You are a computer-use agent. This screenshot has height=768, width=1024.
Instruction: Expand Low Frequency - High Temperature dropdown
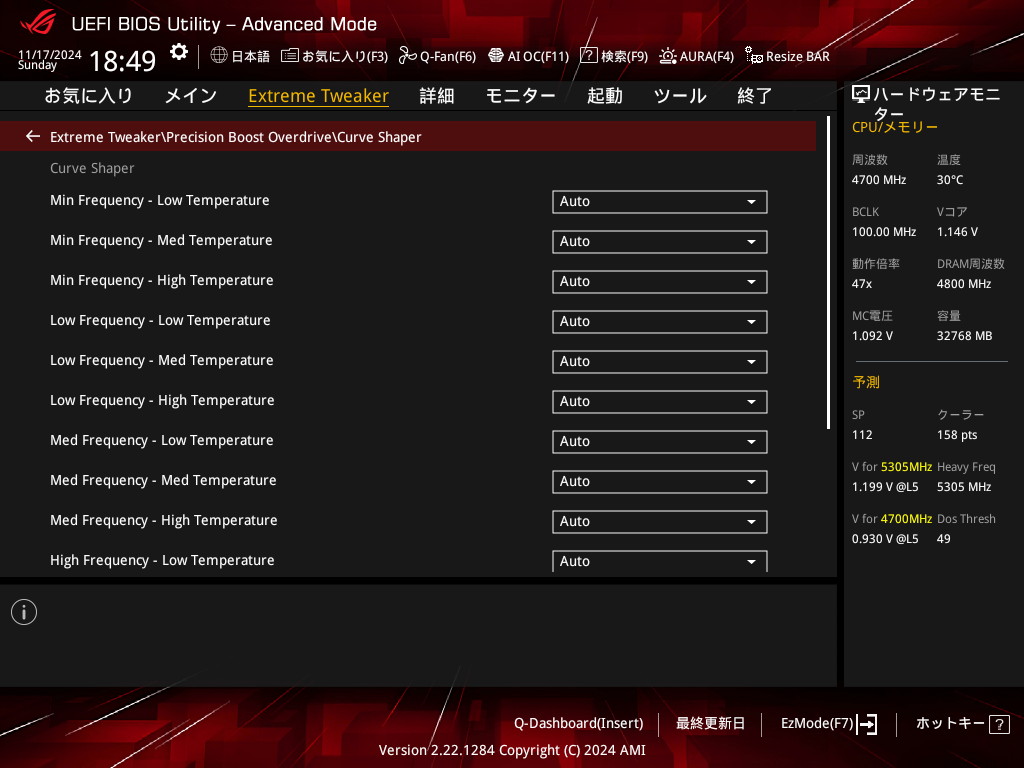[x=660, y=401]
